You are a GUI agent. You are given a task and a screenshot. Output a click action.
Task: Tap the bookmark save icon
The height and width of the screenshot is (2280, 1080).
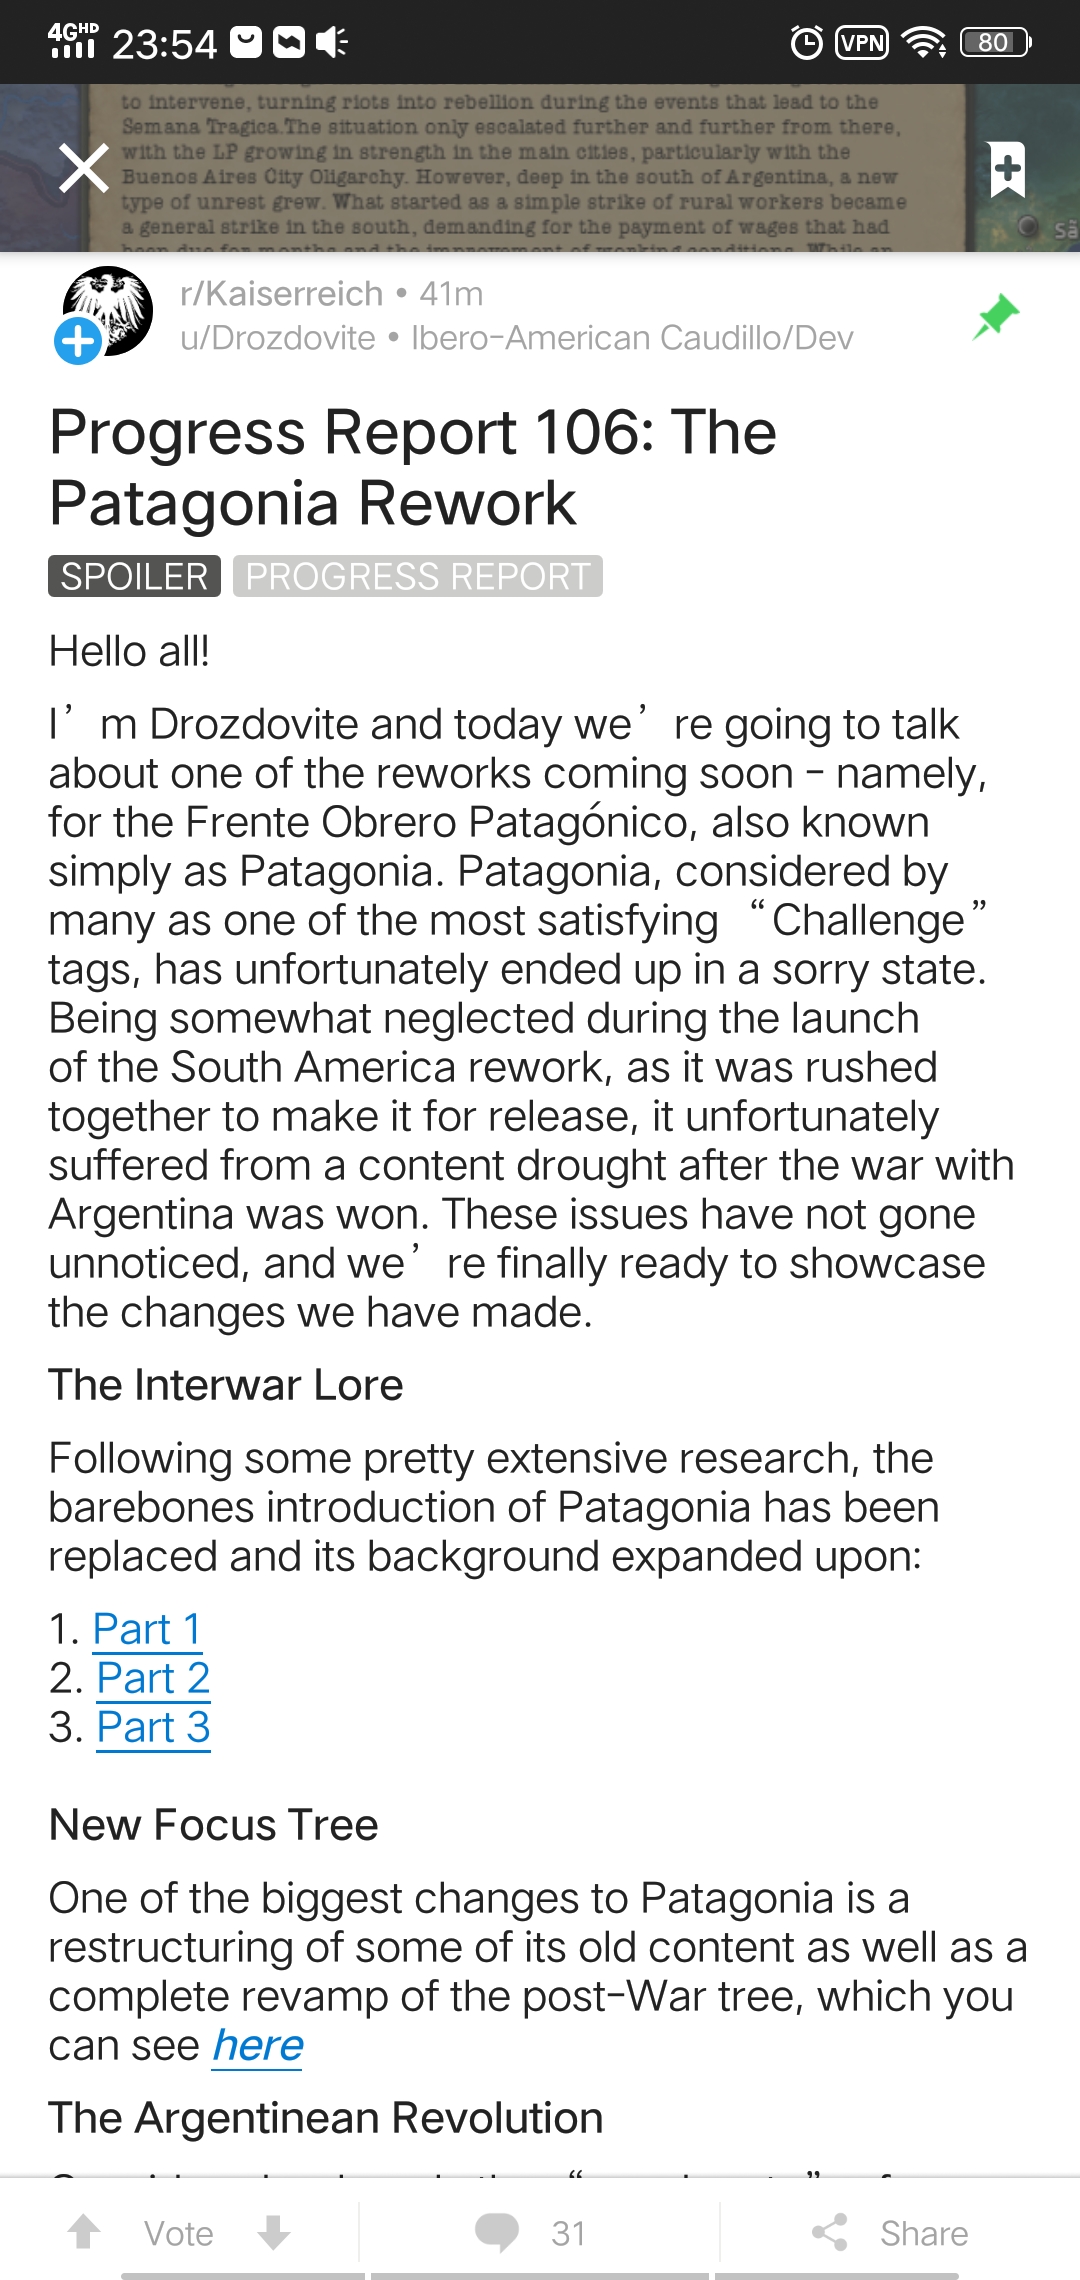click(x=1007, y=169)
